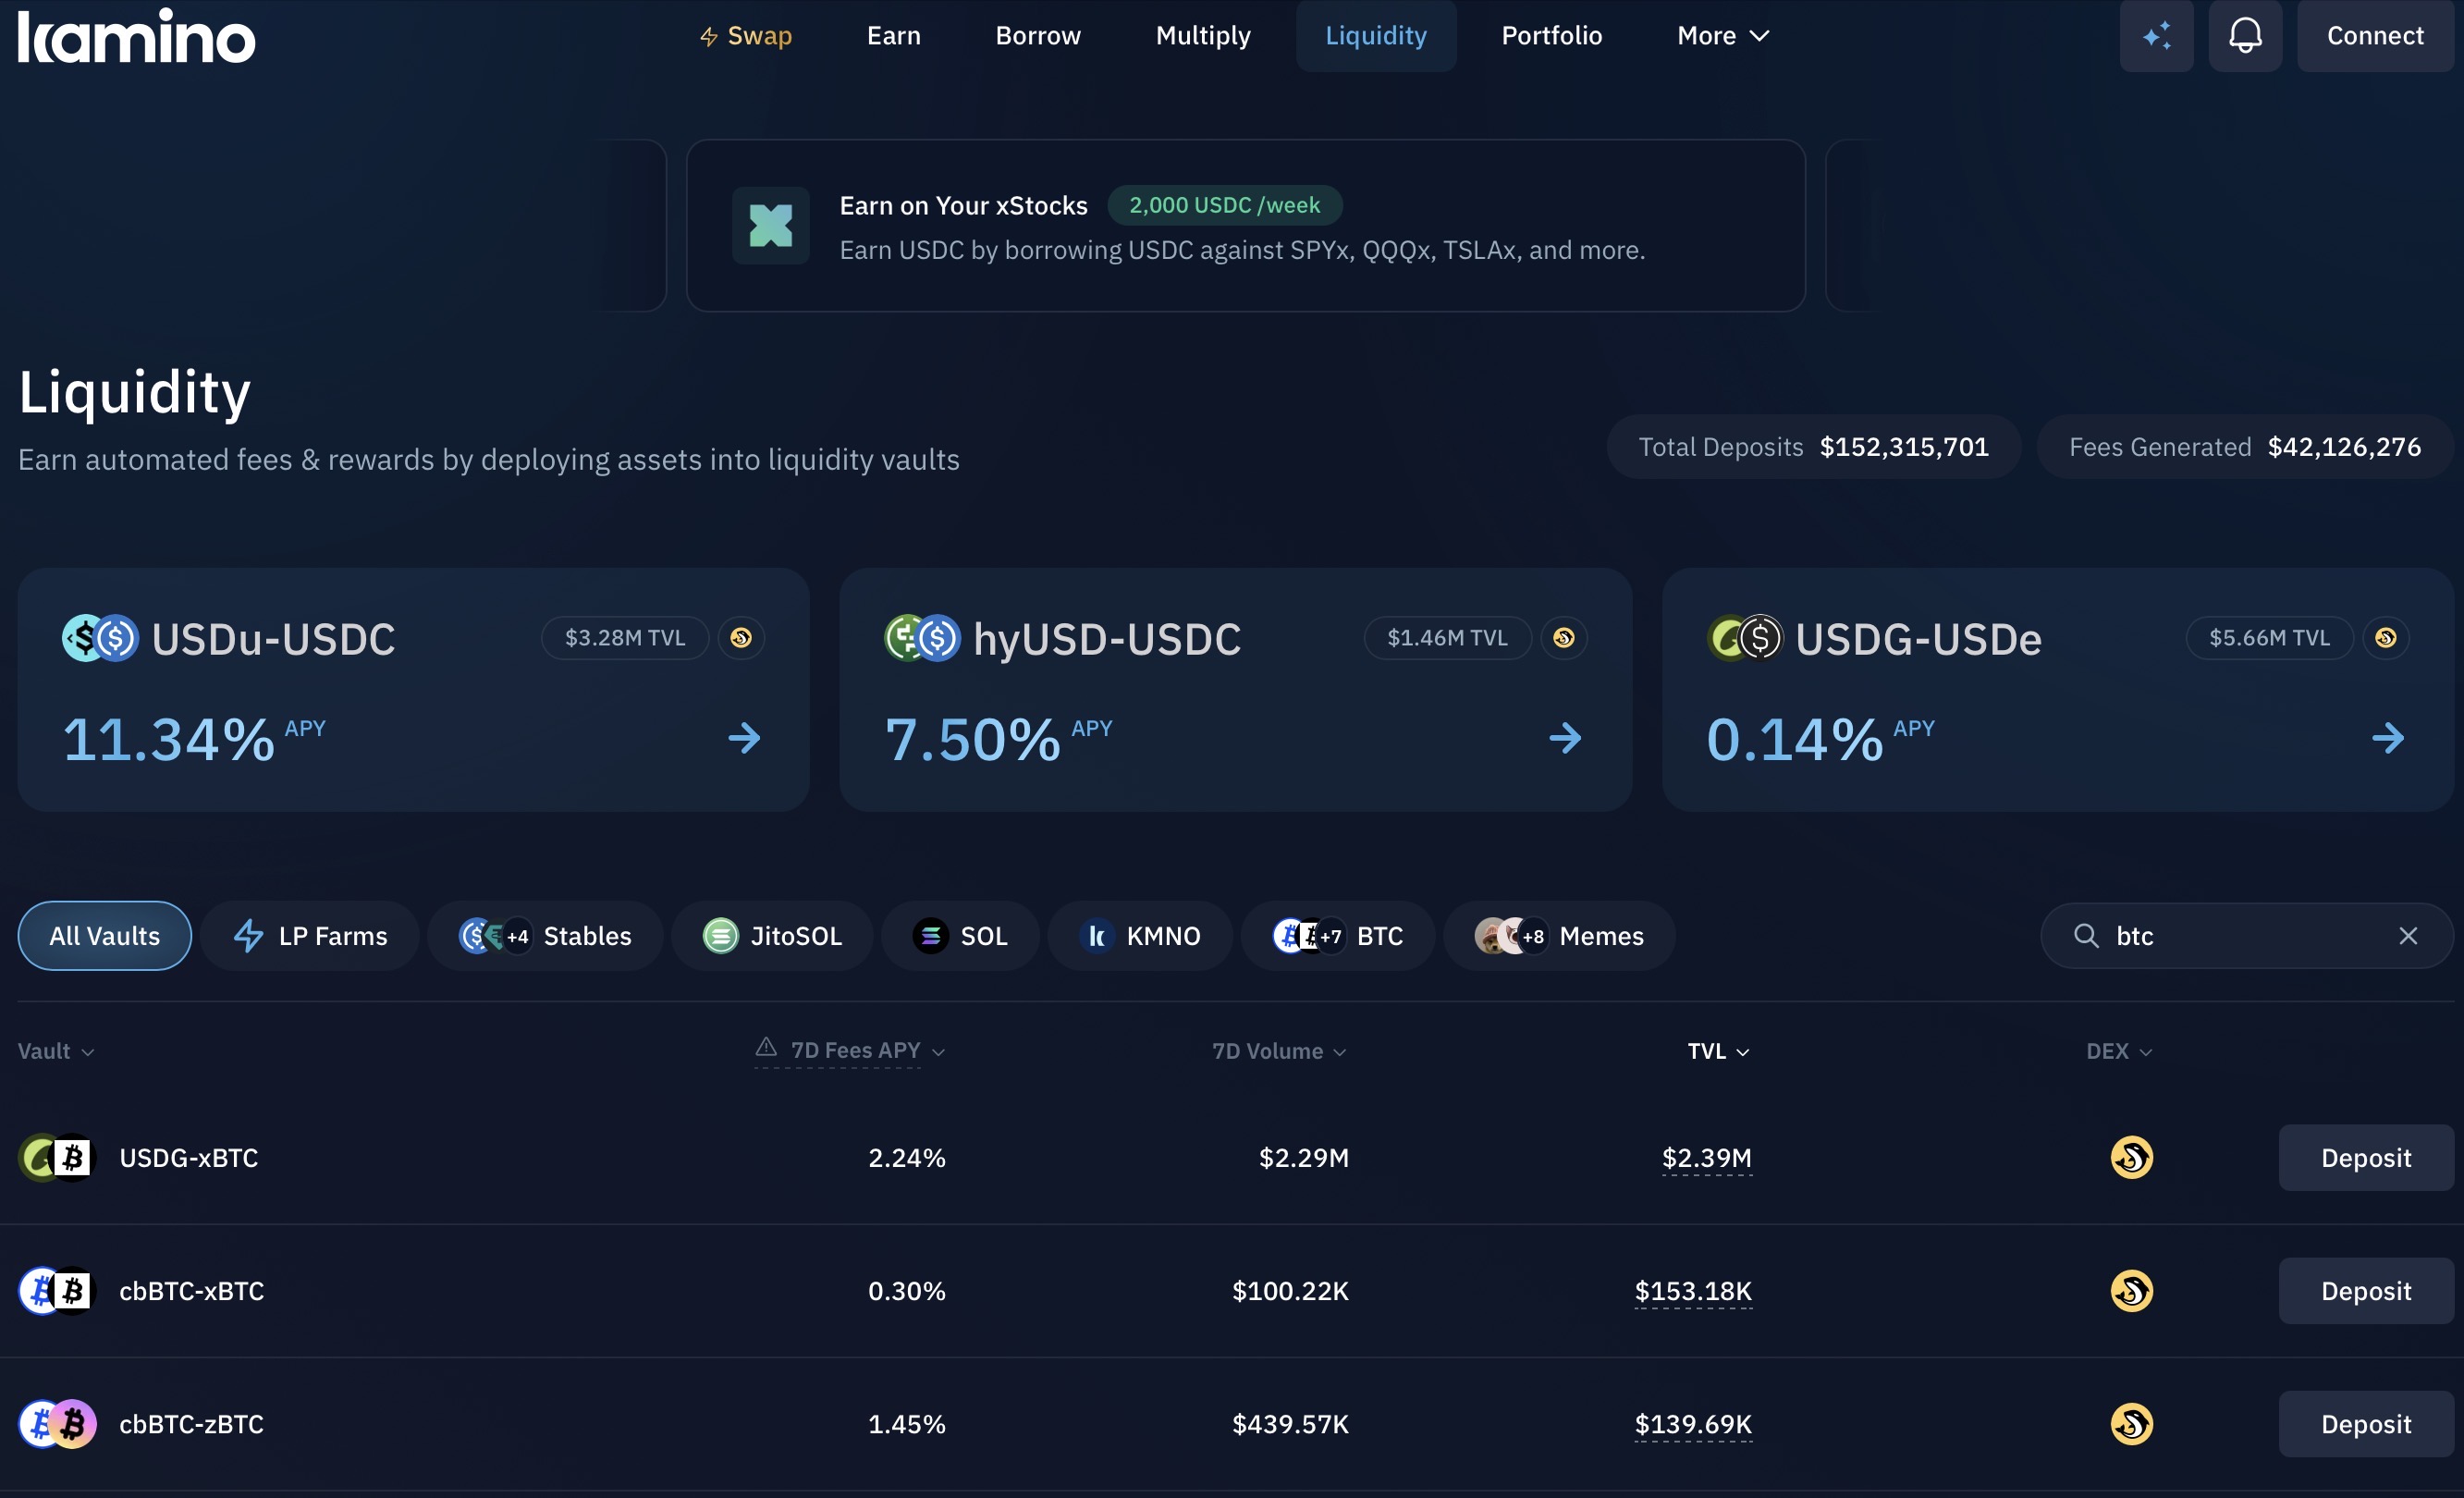
Task: Filter vaults by SOL
Action: tap(960, 936)
